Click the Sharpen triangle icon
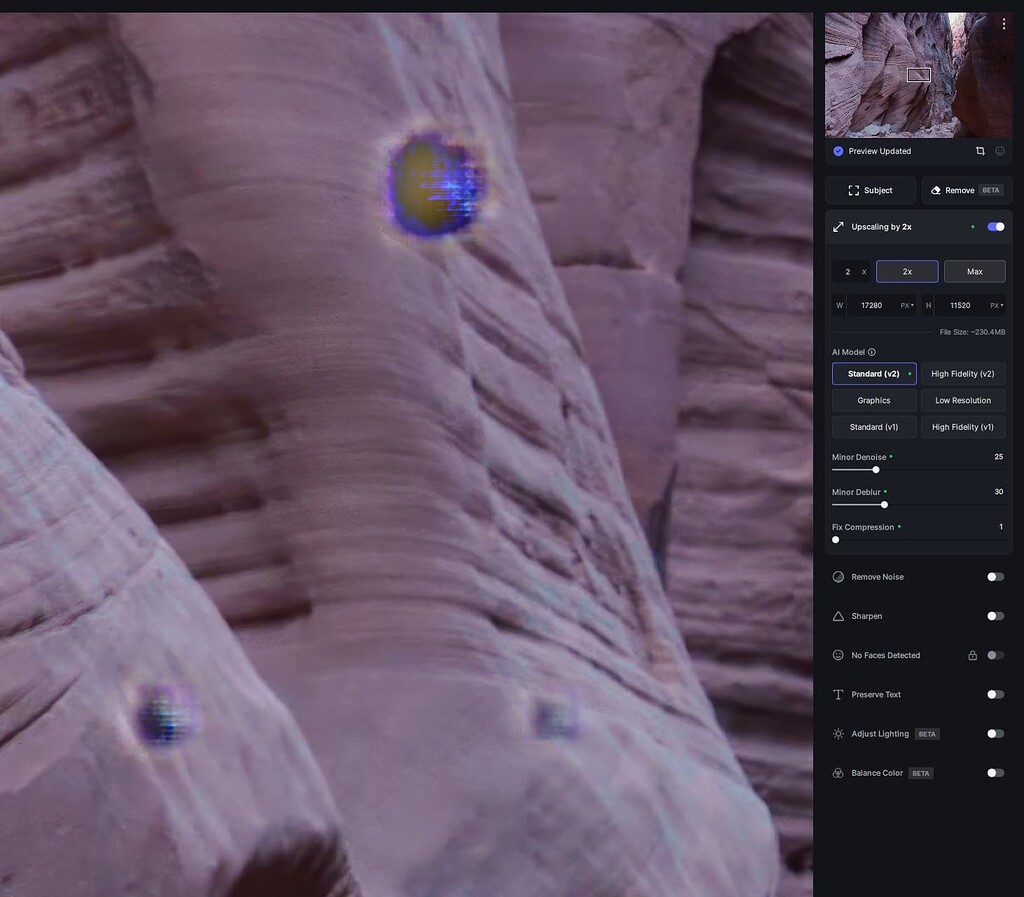Viewport: 1024px width, 897px height. click(x=839, y=616)
